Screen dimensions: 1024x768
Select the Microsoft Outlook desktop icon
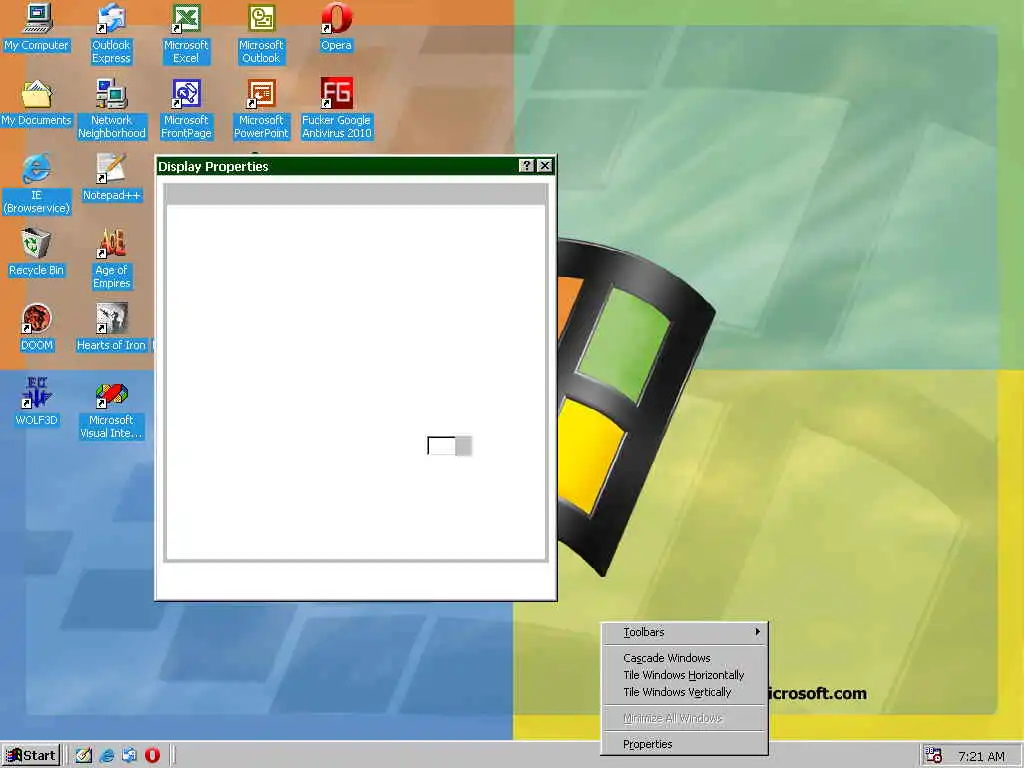[261, 34]
